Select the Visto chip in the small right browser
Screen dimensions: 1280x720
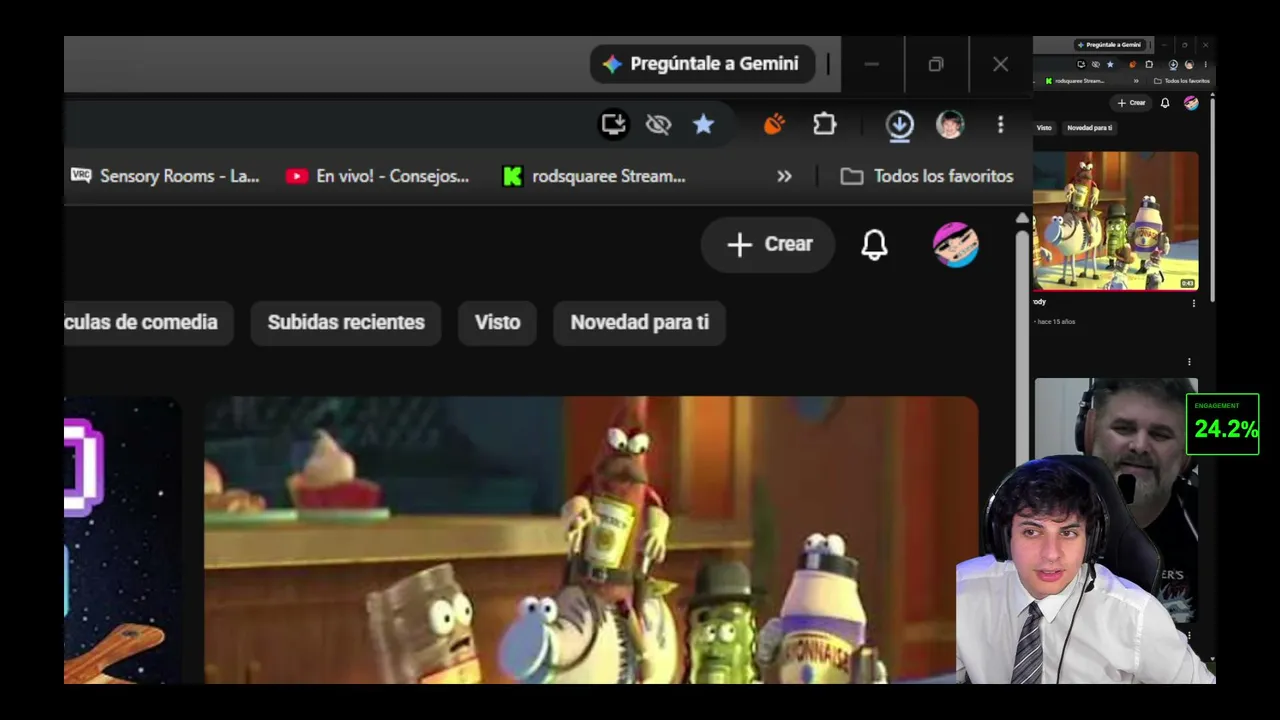tap(1044, 128)
